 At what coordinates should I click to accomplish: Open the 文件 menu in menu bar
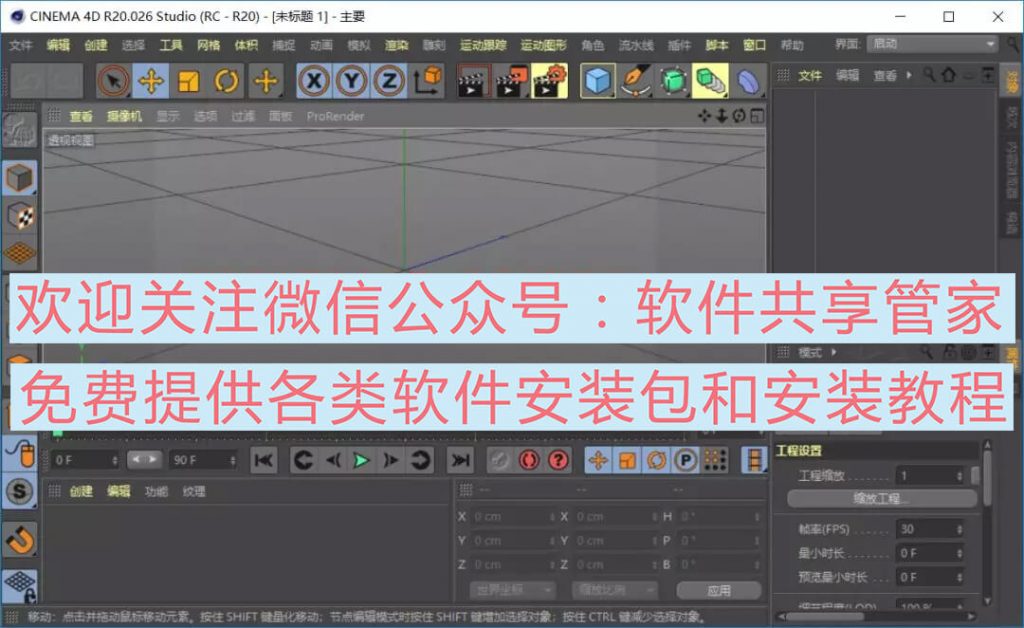click(x=20, y=45)
